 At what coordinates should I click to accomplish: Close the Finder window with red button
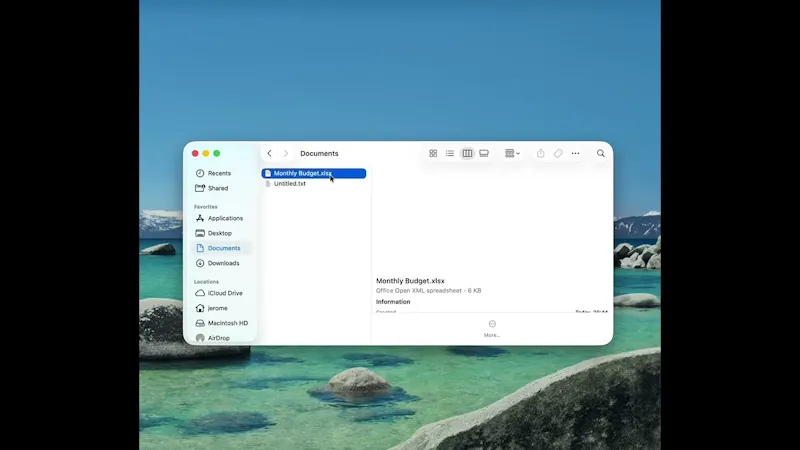(195, 153)
